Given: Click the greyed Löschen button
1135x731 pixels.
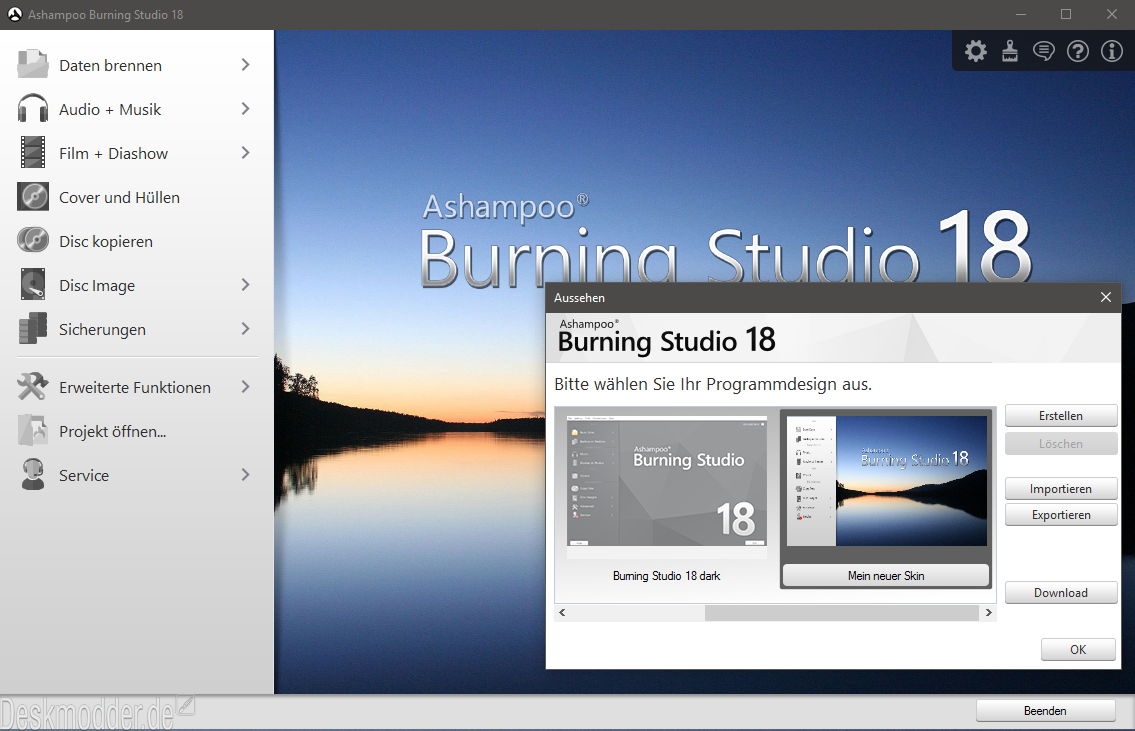Looking at the screenshot, I should point(1060,444).
